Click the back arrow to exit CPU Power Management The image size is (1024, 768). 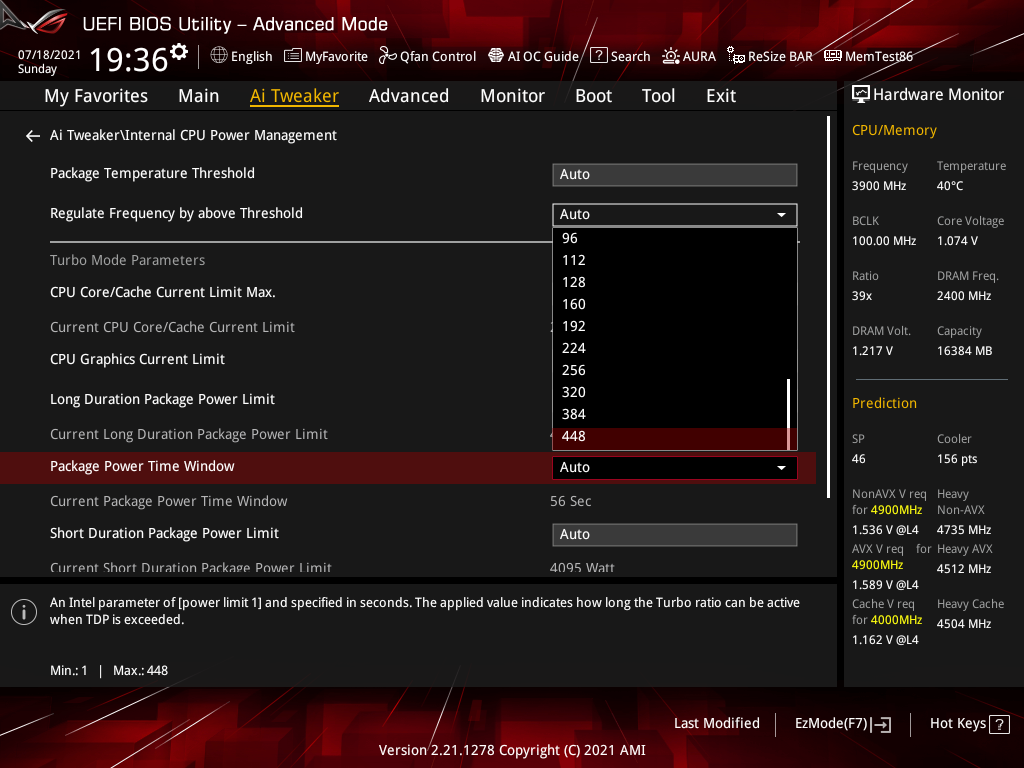(x=32, y=134)
